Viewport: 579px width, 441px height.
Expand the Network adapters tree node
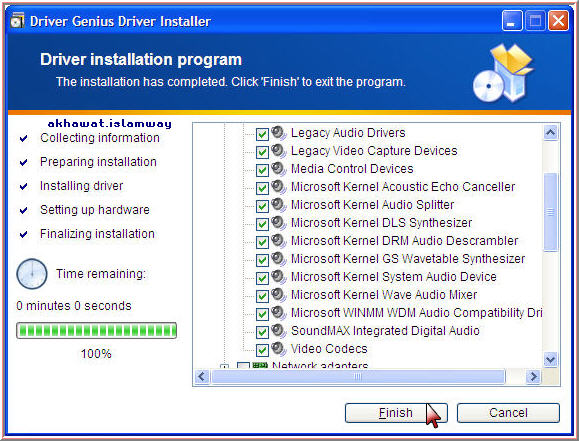tap(224, 366)
